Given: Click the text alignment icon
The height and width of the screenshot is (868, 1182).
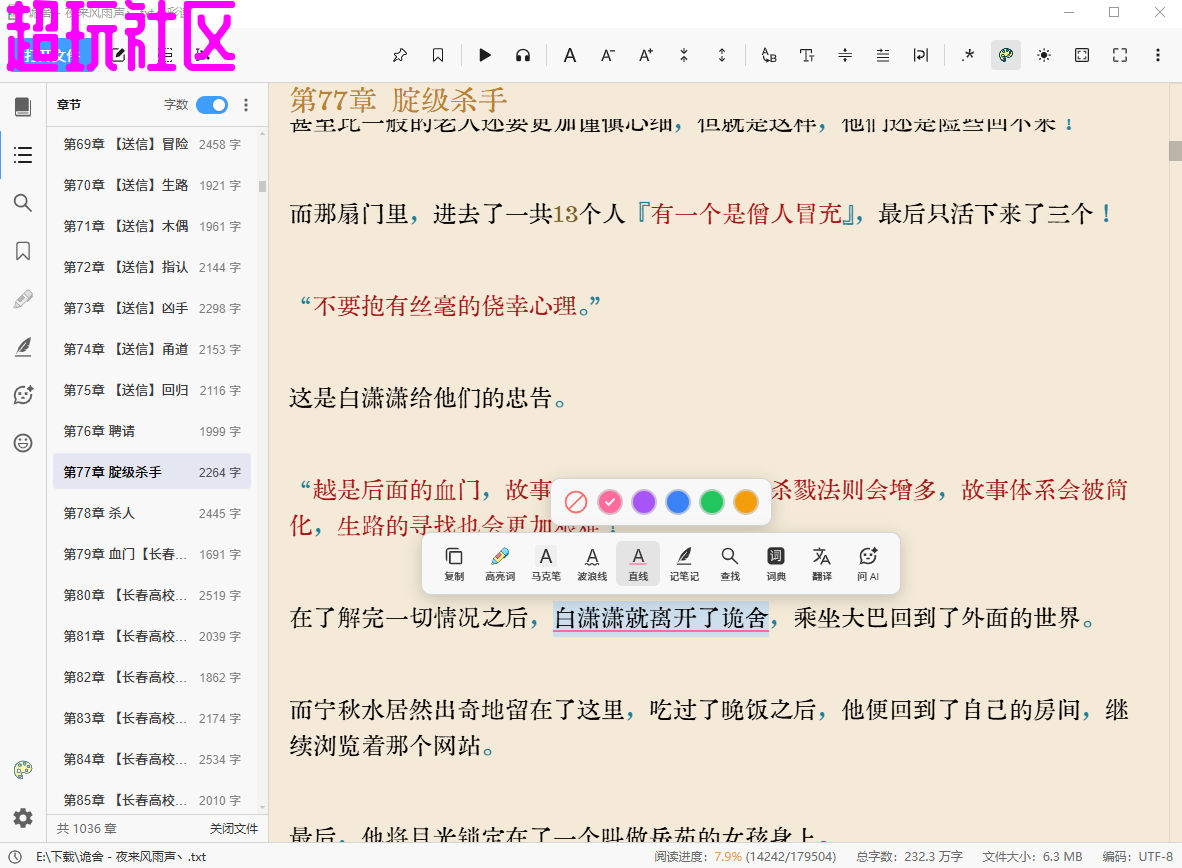Looking at the screenshot, I should coord(883,55).
